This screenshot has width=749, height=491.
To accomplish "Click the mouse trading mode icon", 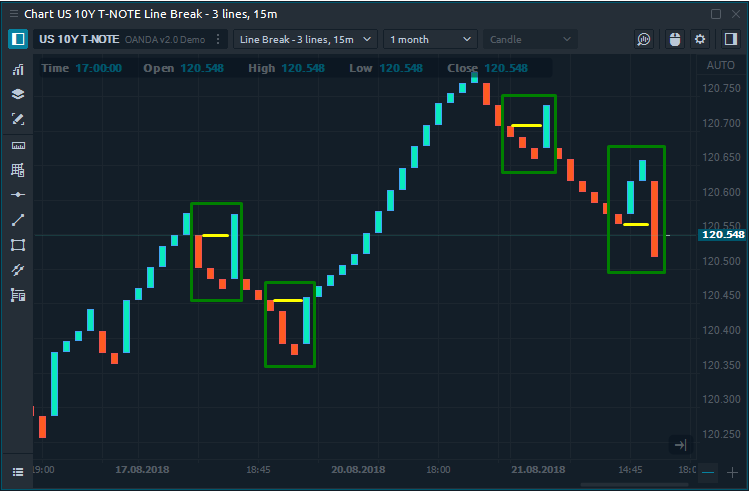I will point(673,39).
